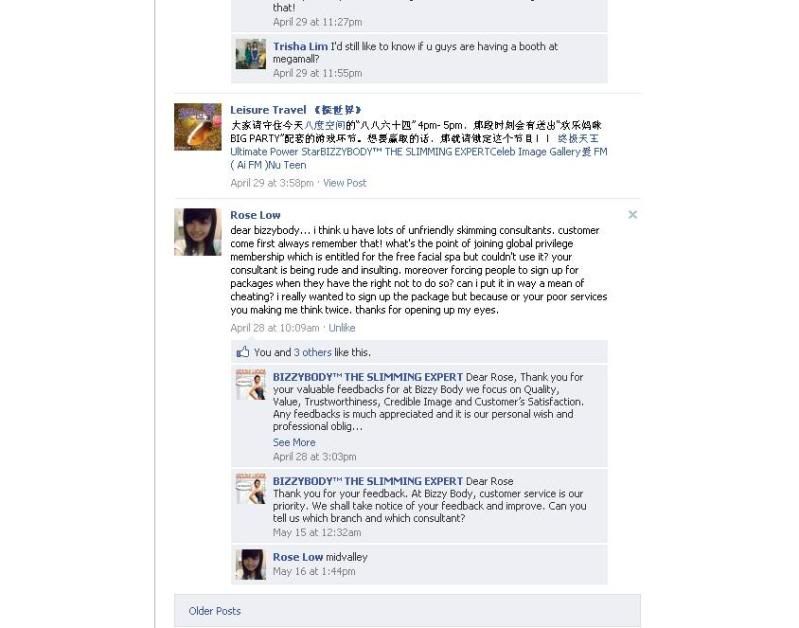Open Leisure Travel page name link
This screenshot has height=628, width=799.
(x=296, y=110)
